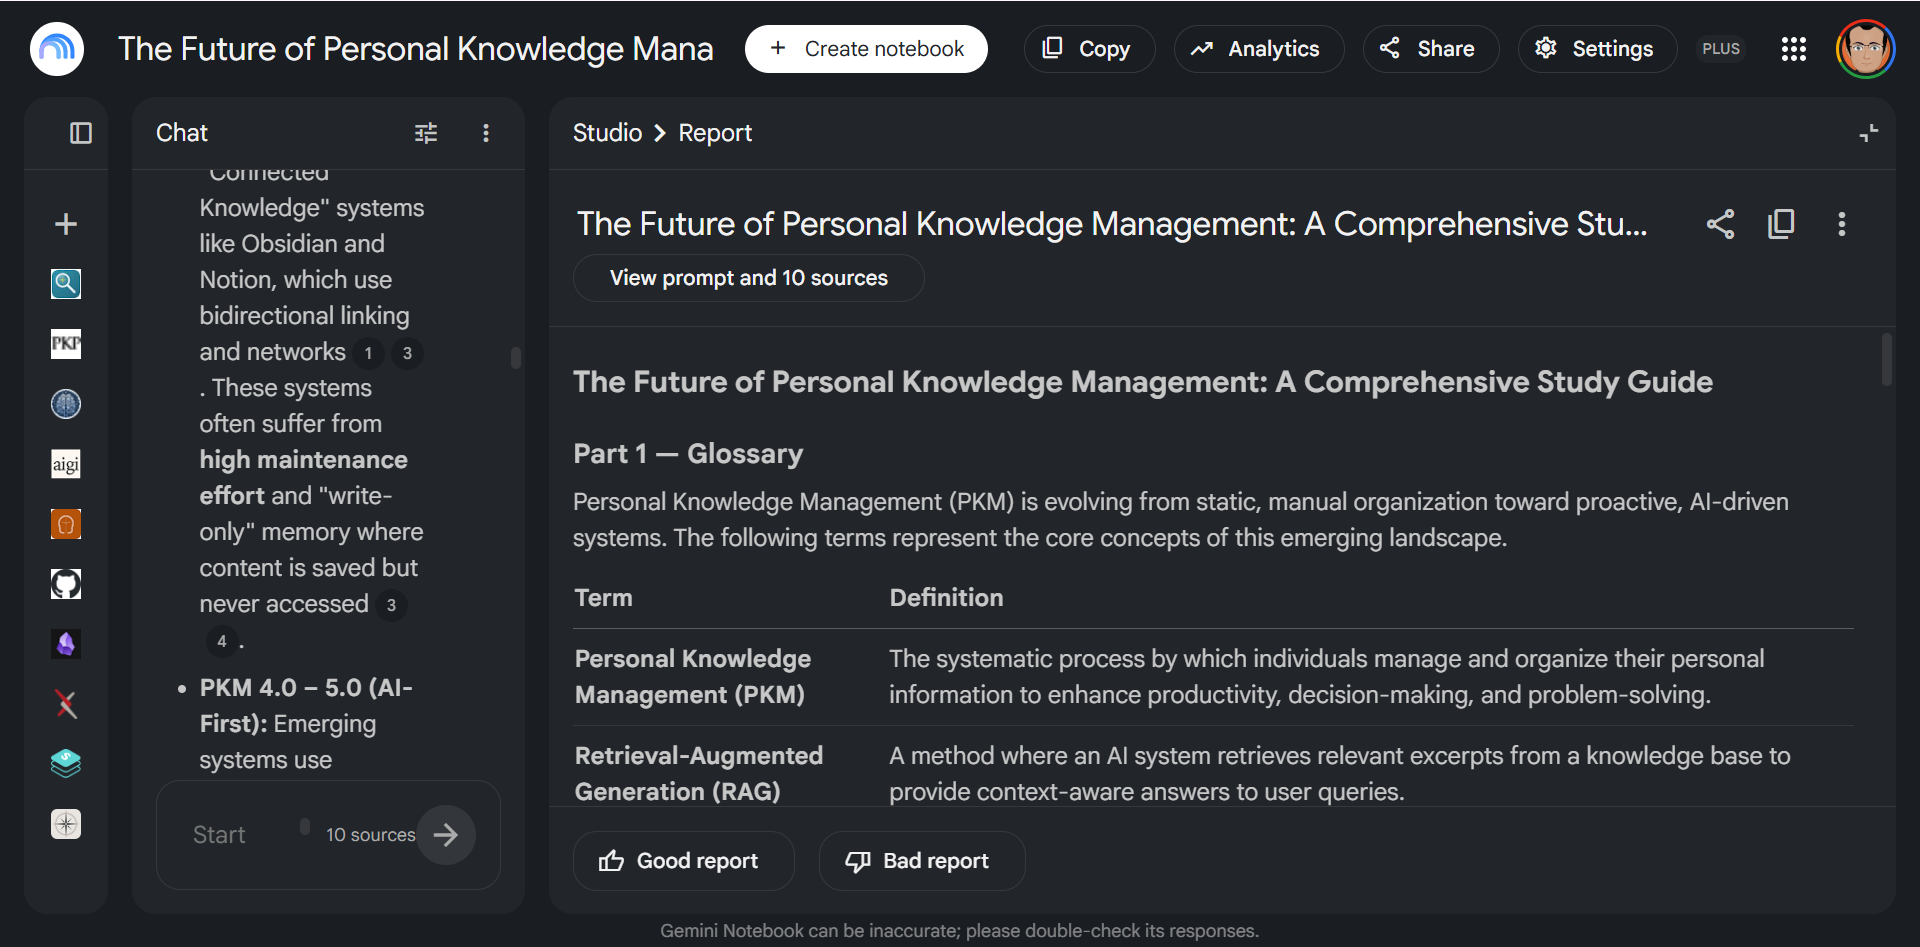
Task: Submit chat with the arrow button
Action: coord(446,835)
